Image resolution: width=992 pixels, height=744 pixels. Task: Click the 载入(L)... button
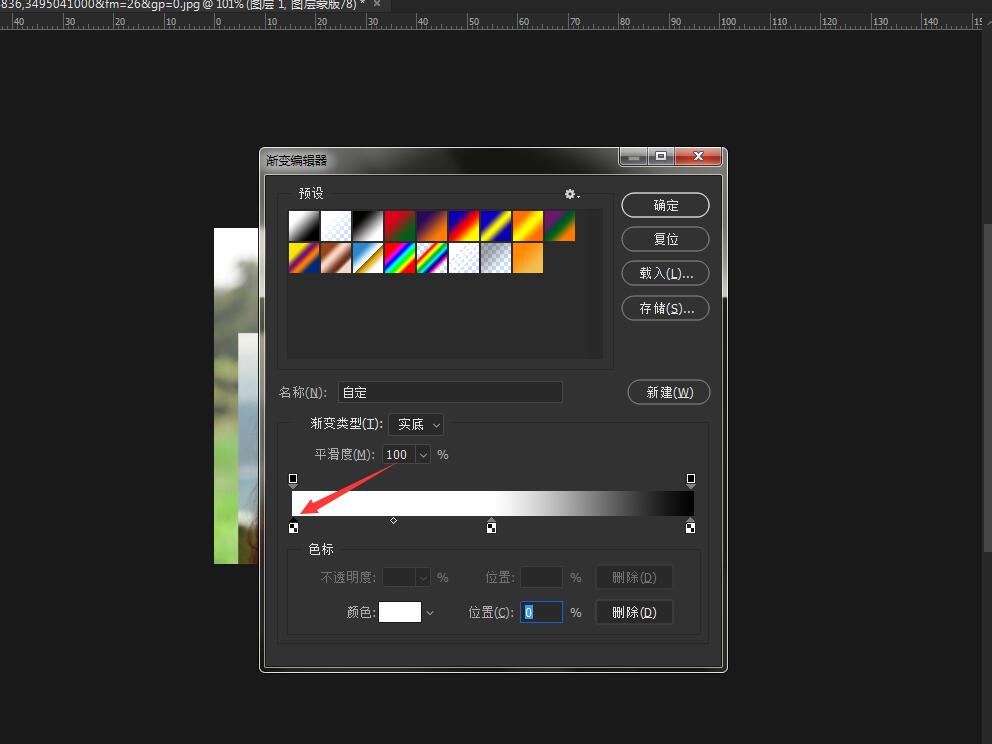pos(665,273)
